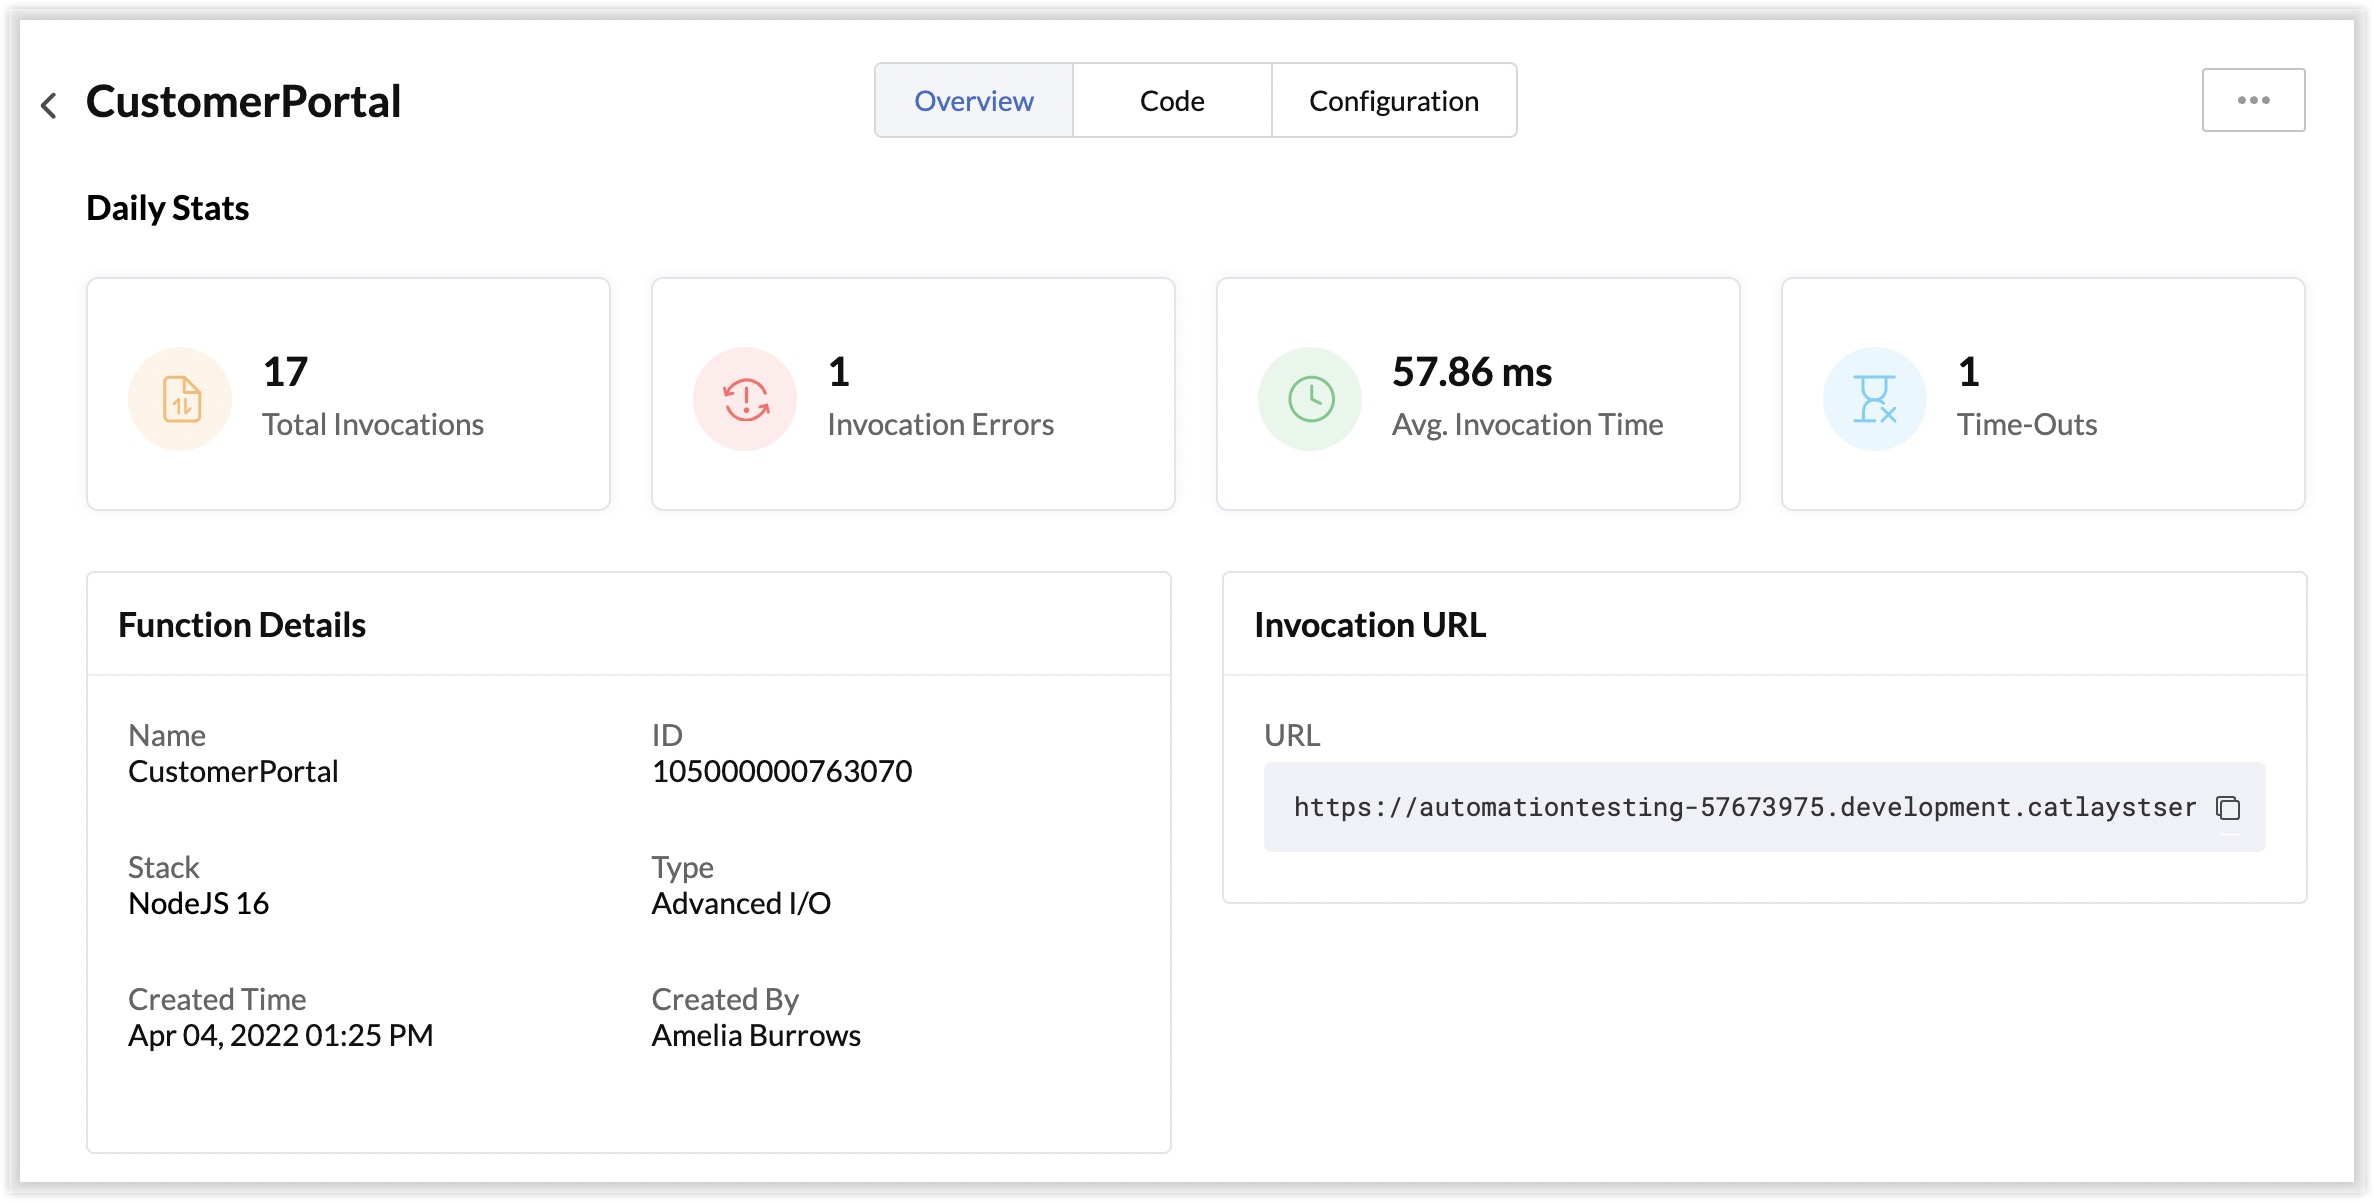Click the 17 total invocations value
The image size is (2374, 1202).
[285, 372]
